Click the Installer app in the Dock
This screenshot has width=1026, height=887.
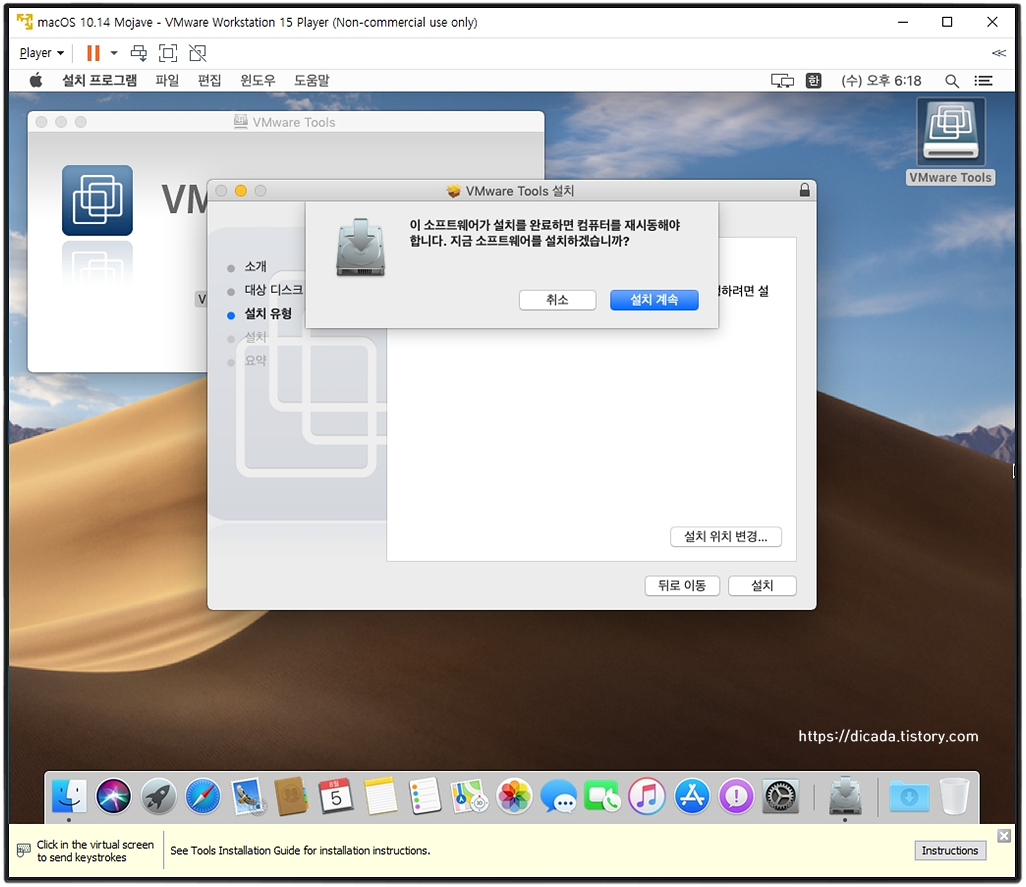point(845,796)
